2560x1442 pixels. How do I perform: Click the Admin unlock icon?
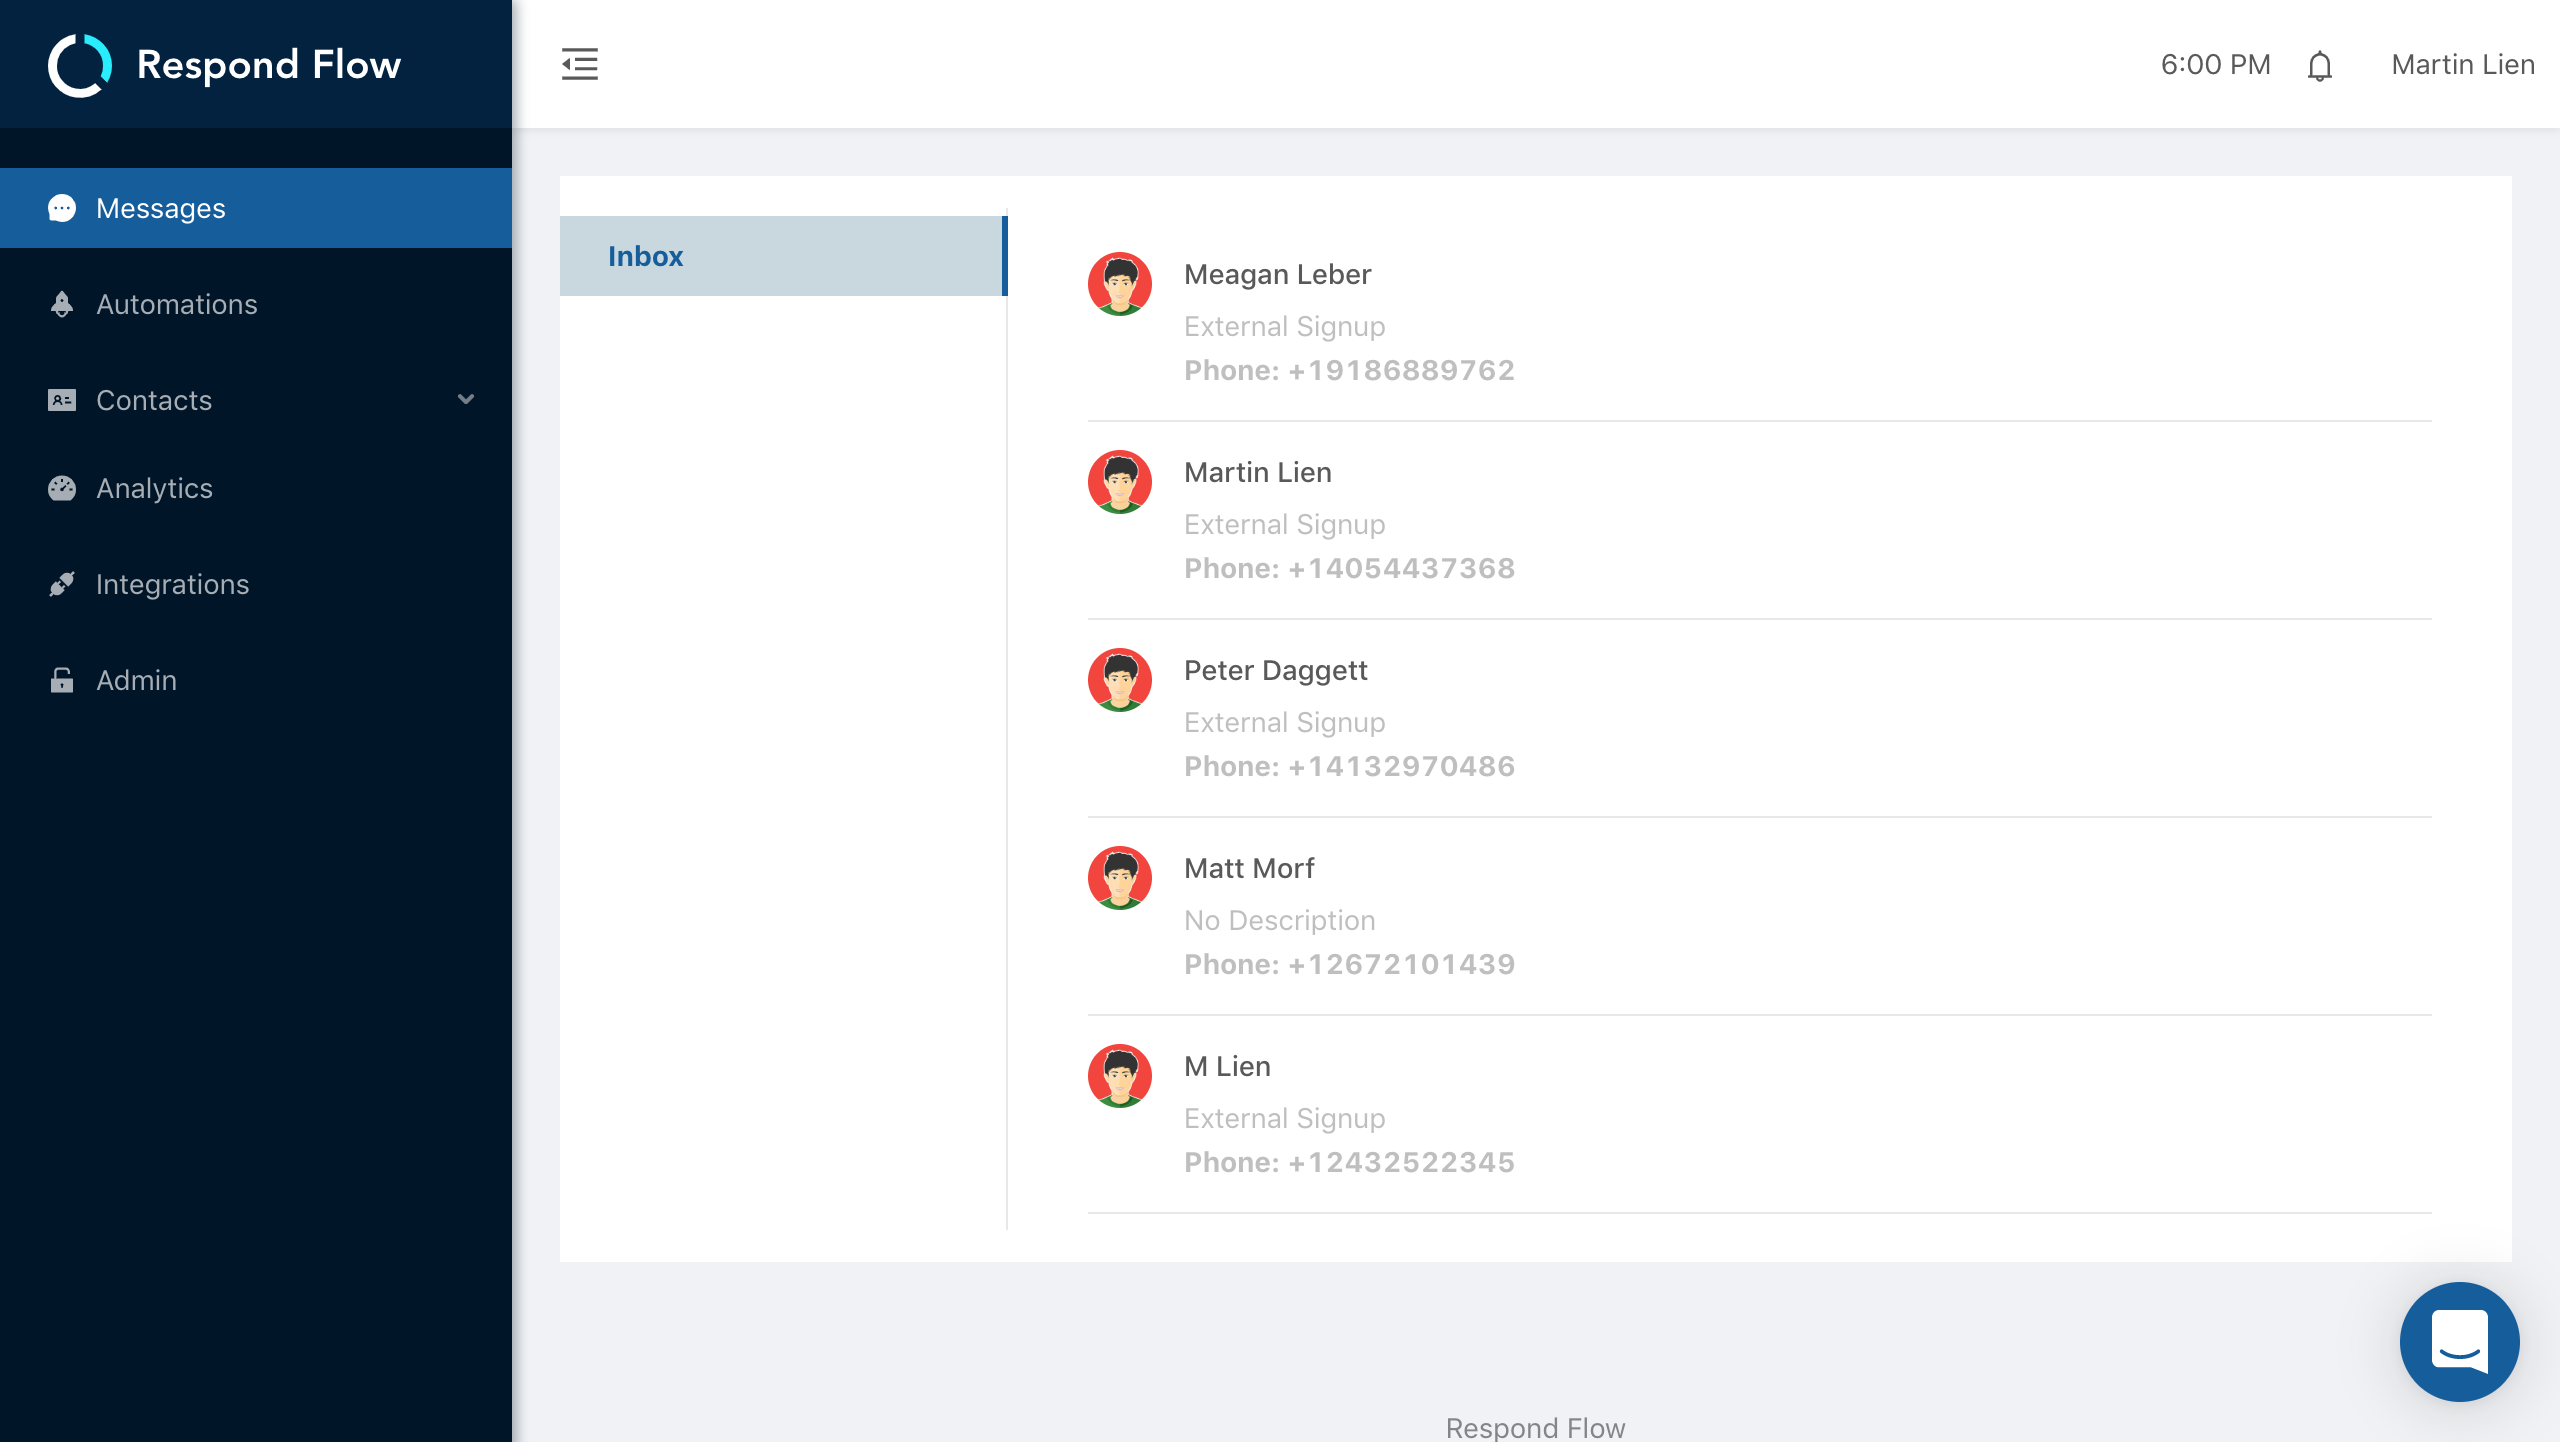point(62,680)
